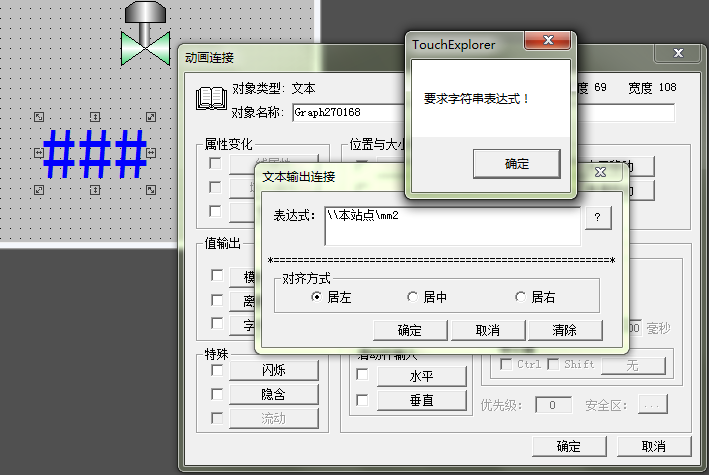Check the 水平 slider input checkbox
Image resolution: width=709 pixels, height=475 pixels.
point(362,375)
